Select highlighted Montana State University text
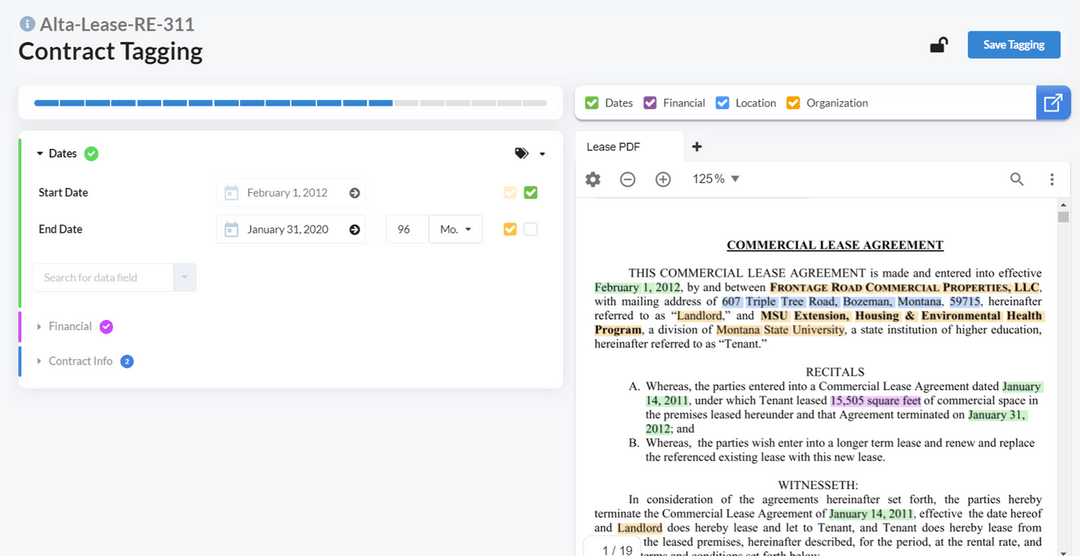Viewport: 1080px width, 556px height. (x=780, y=330)
